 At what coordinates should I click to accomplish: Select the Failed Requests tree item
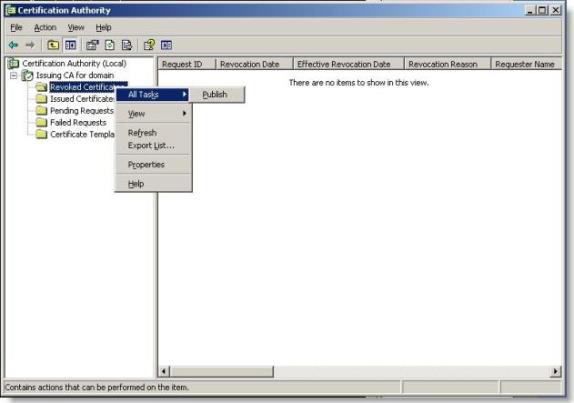click(x=78, y=122)
